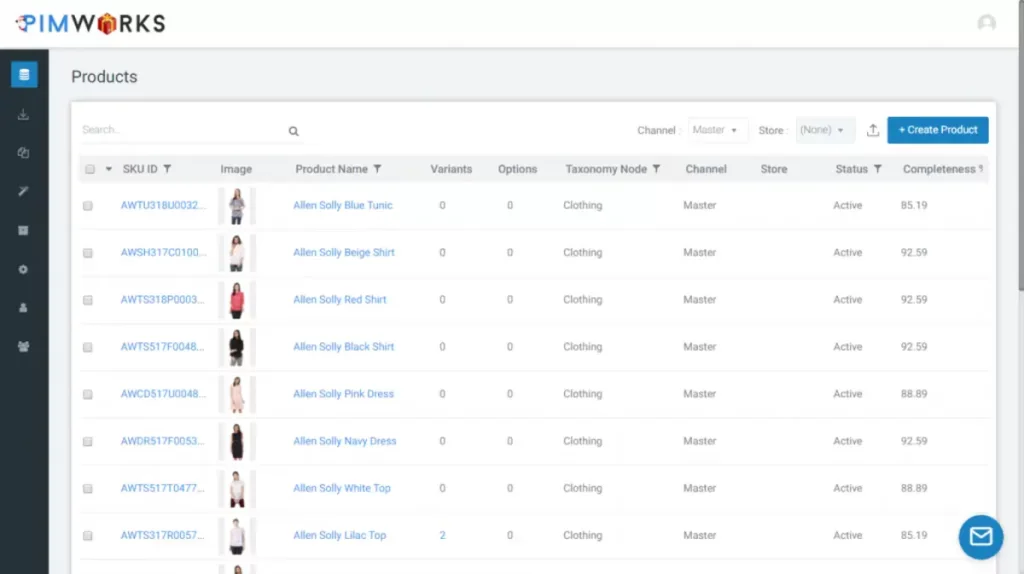The width and height of the screenshot is (1024, 574).
Task: Click the PIMWorks logo
Action: pos(90,24)
